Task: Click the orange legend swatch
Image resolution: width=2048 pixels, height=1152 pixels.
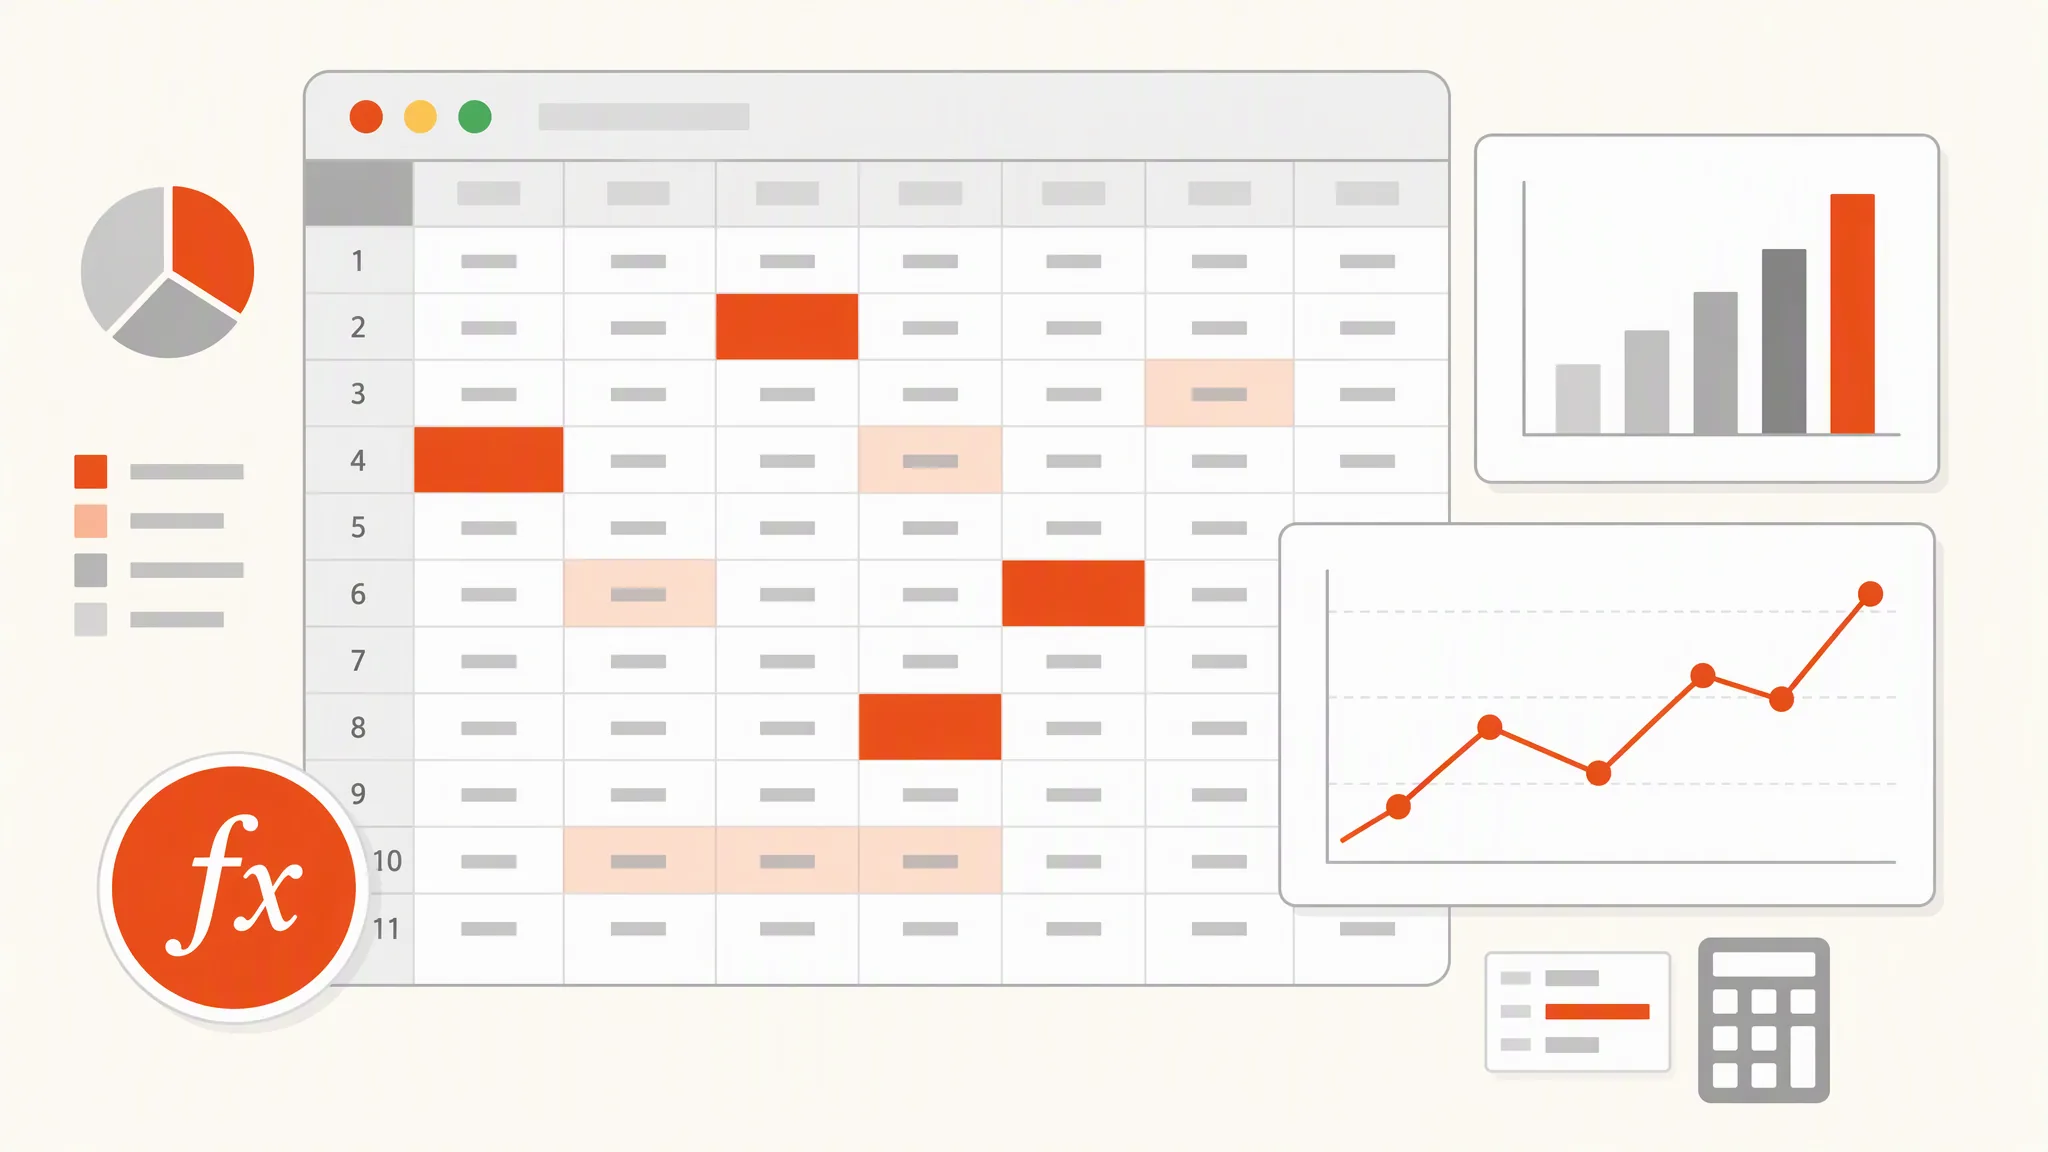Action: (91, 472)
